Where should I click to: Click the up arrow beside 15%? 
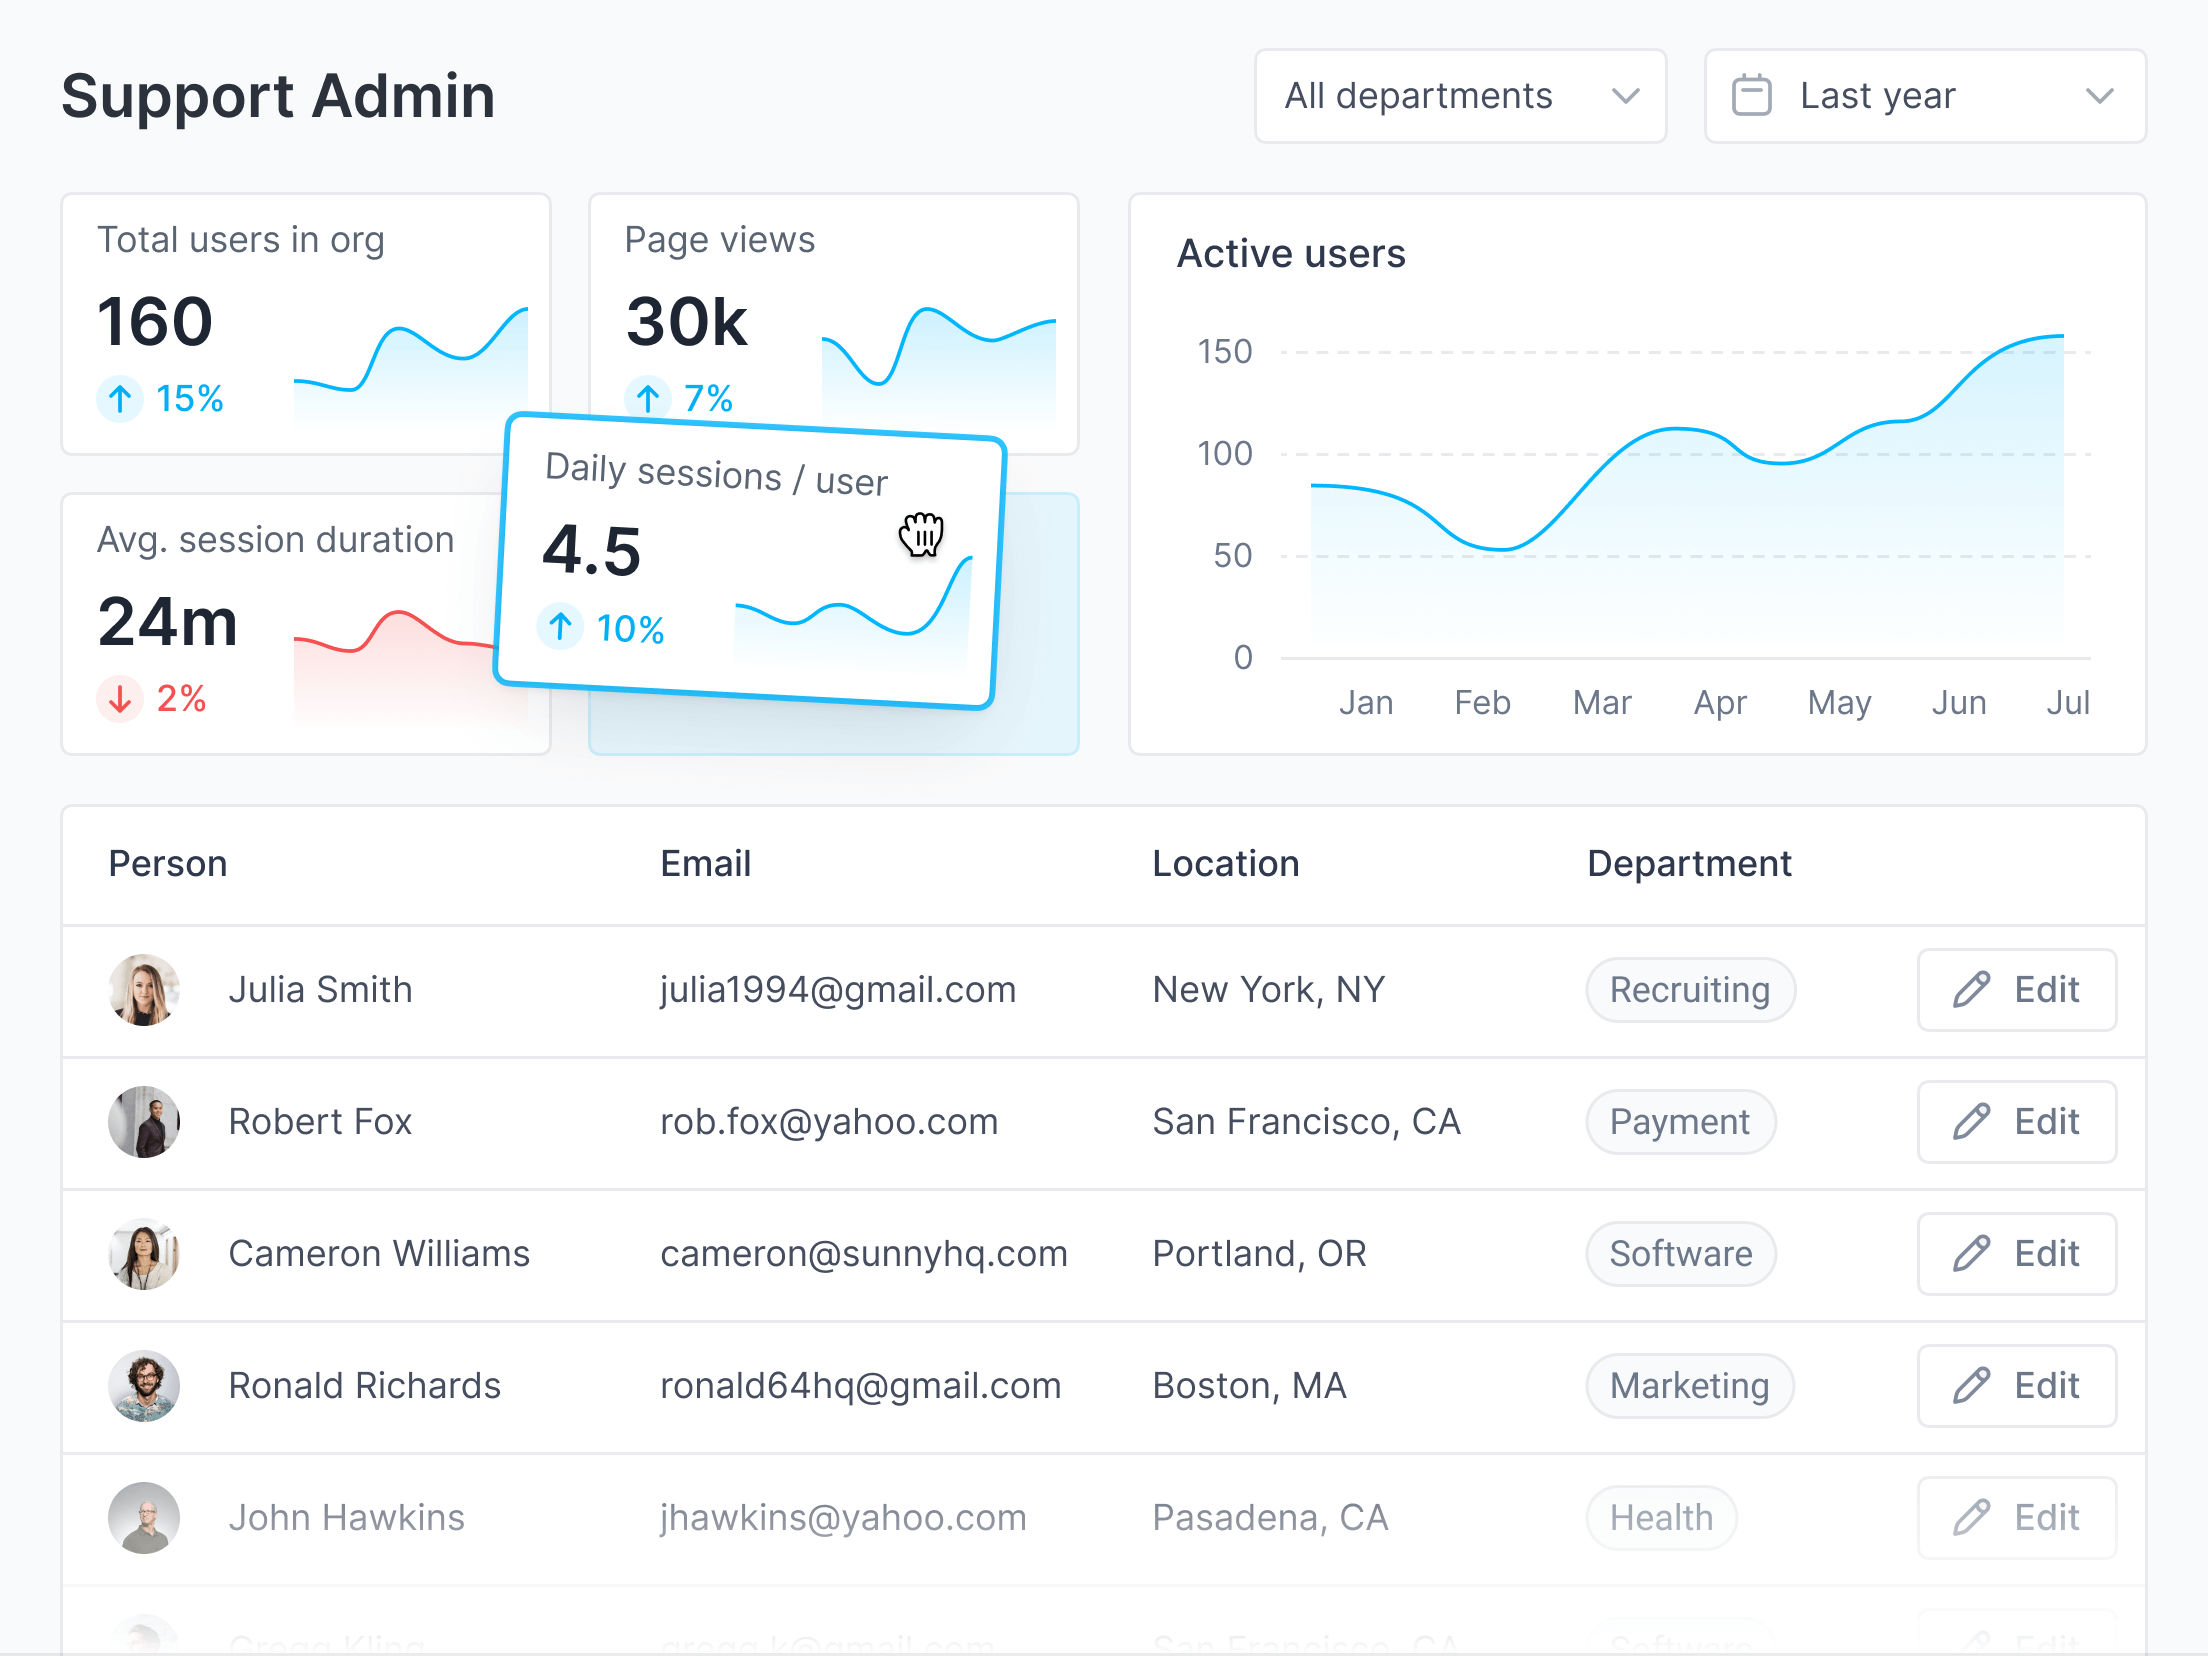pyautogui.click(x=120, y=399)
